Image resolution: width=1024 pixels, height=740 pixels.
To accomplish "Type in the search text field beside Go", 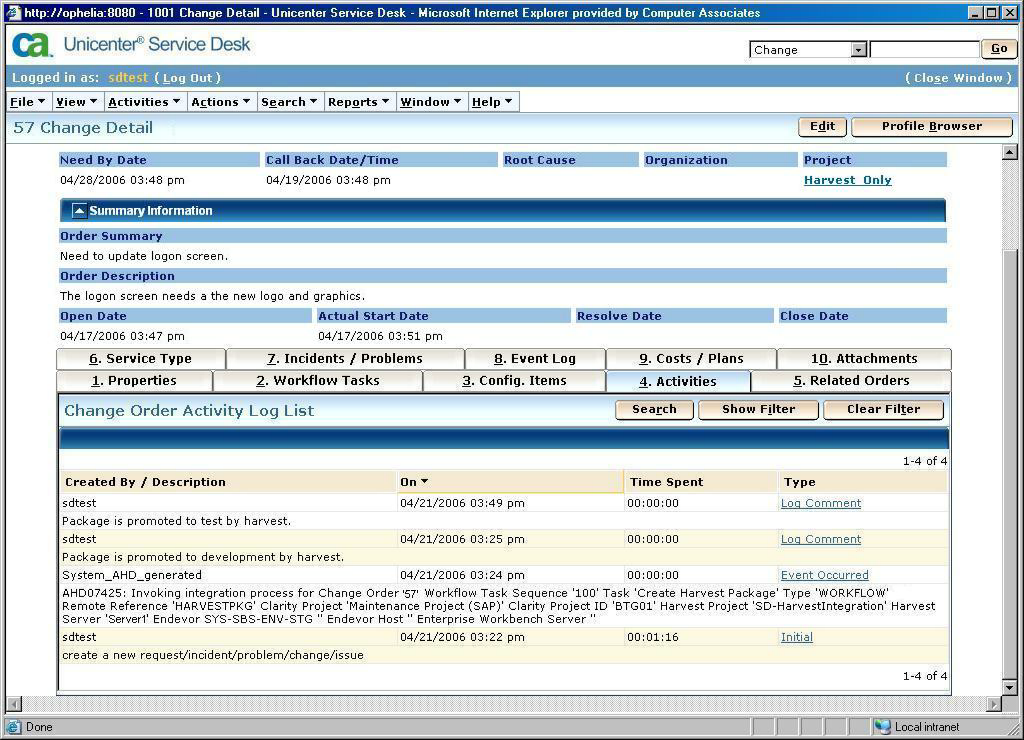I will pyautogui.click(x=924, y=50).
